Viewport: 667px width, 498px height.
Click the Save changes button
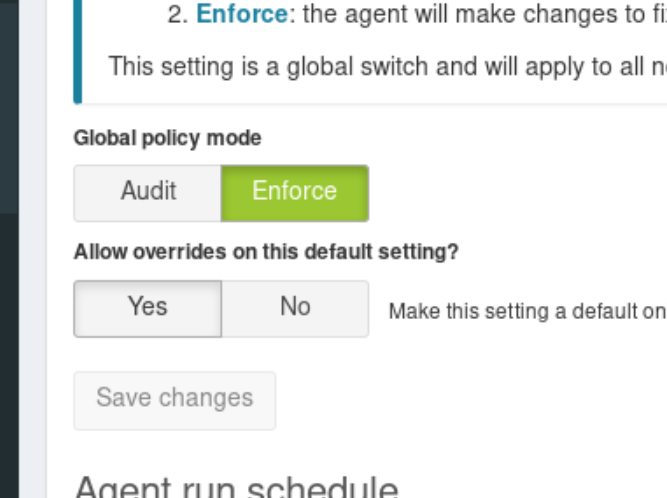175,401
